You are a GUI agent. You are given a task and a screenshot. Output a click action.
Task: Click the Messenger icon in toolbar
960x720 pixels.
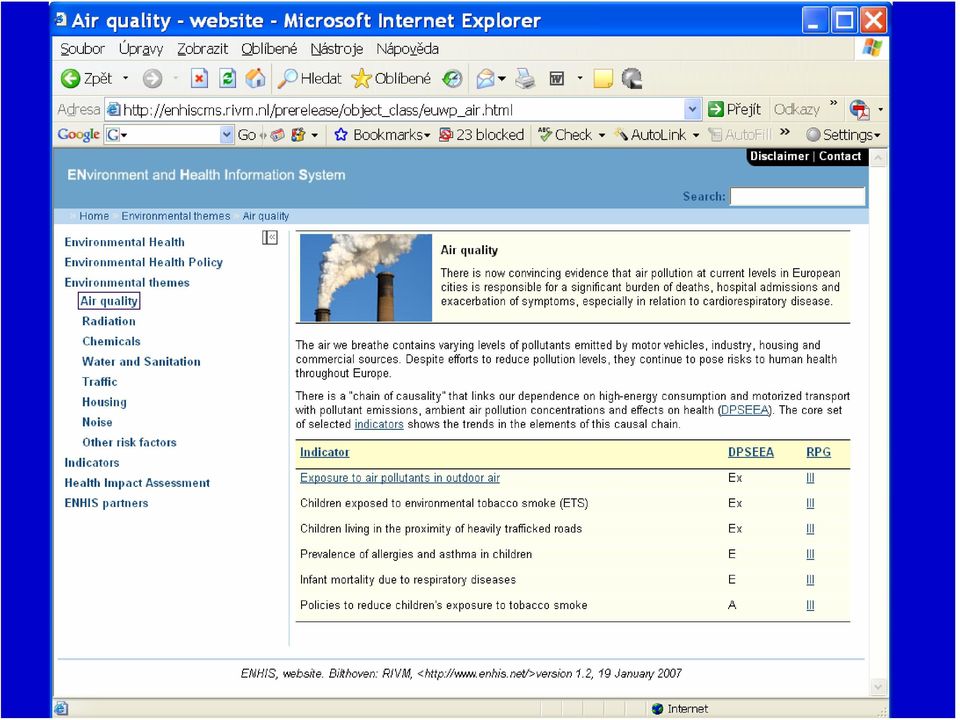pos(632,78)
